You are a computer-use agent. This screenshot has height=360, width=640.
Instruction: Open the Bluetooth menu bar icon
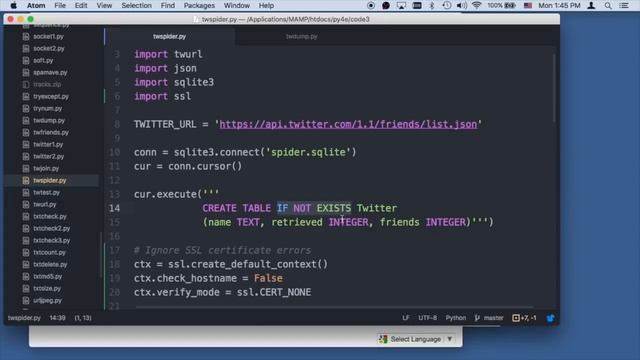(432, 5)
